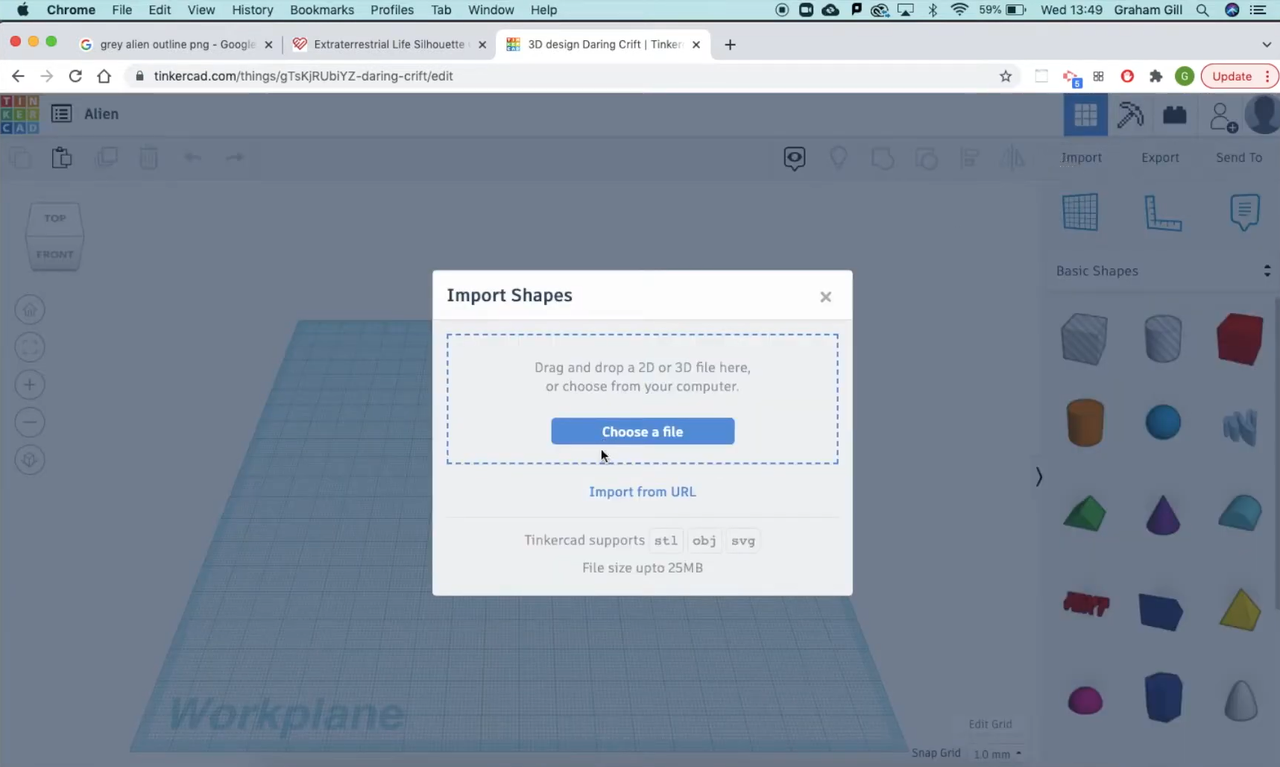This screenshot has height=767, width=1280.
Task: Open the browser tab overflow chevron
Action: tap(1267, 44)
